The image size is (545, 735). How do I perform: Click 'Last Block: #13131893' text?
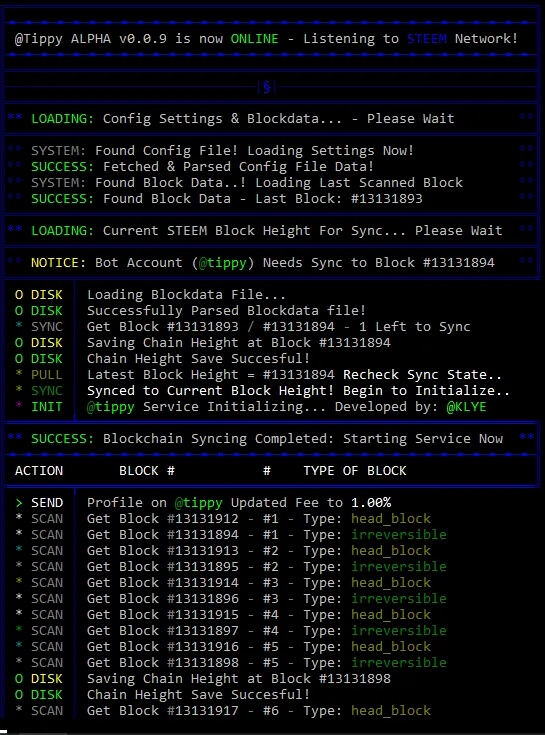click(338, 199)
